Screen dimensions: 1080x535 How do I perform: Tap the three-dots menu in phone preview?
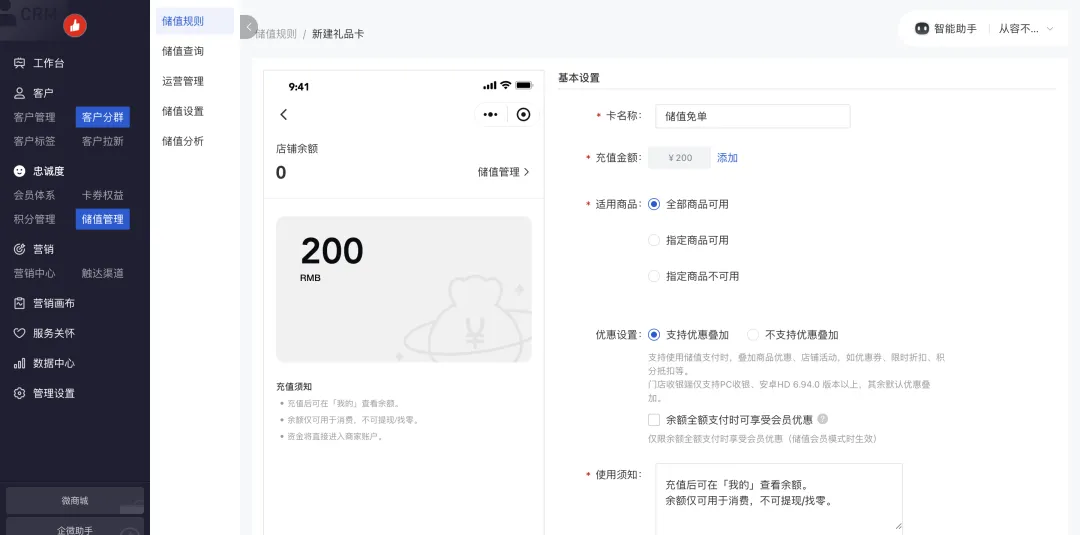[490, 115]
